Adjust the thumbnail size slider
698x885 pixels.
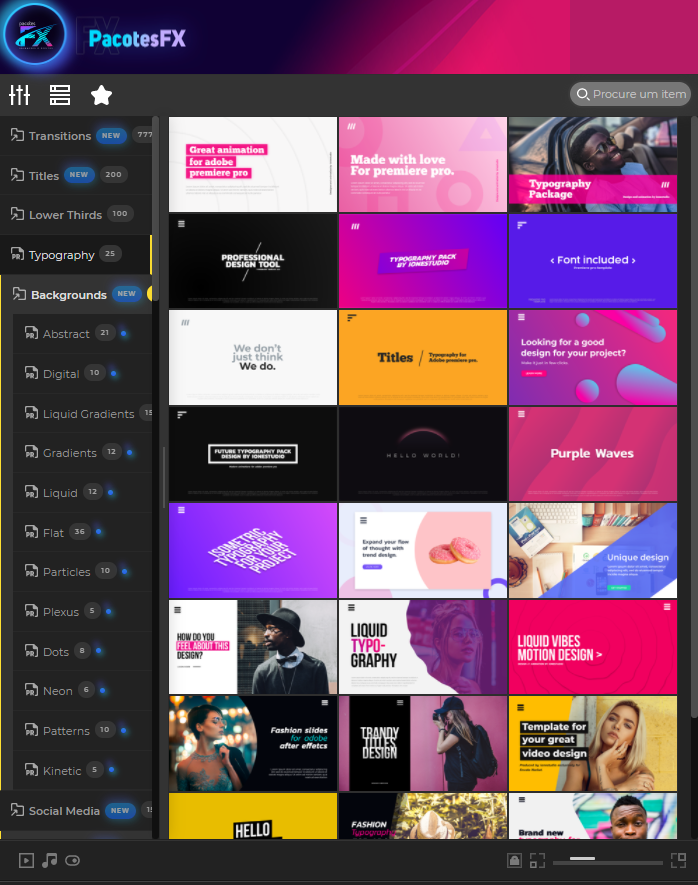coord(582,859)
